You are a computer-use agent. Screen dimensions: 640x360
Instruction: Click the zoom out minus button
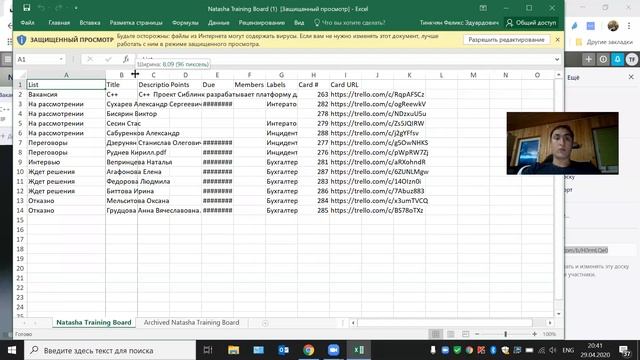pyautogui.click(x=477, y=334)
